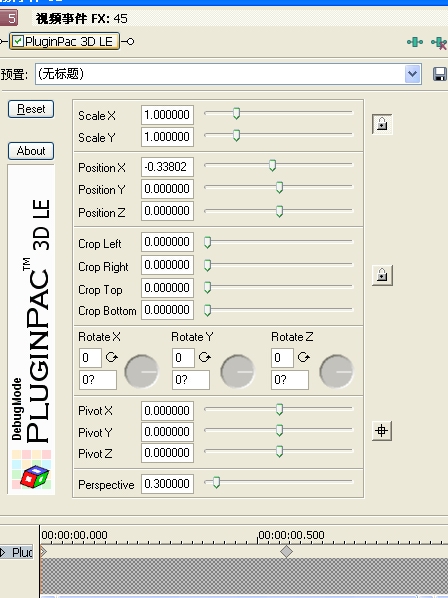Screen dimensions: 448x598
Task: Toggle the Crop values lock icon
Action: [382, 275]
